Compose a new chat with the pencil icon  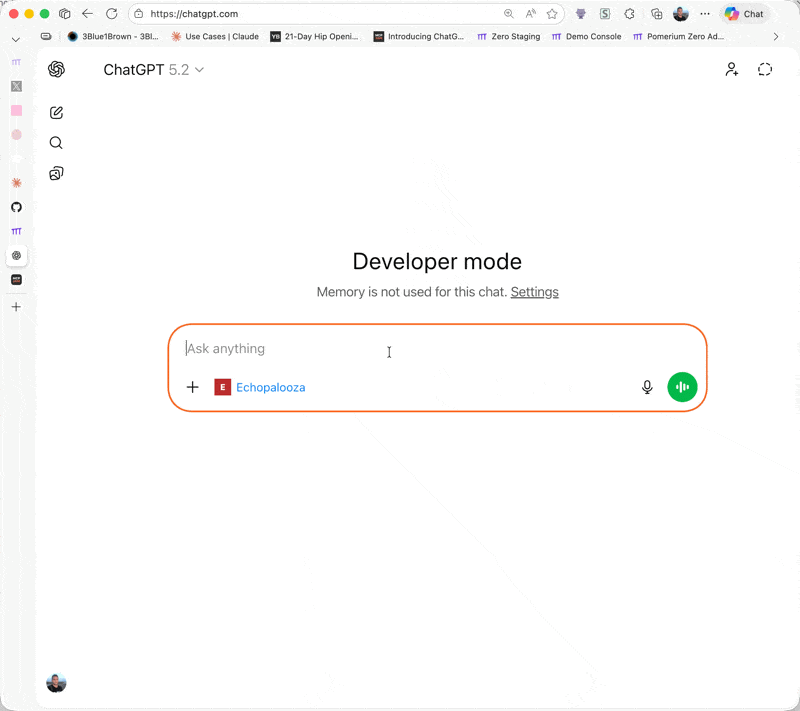pos(56,112)
